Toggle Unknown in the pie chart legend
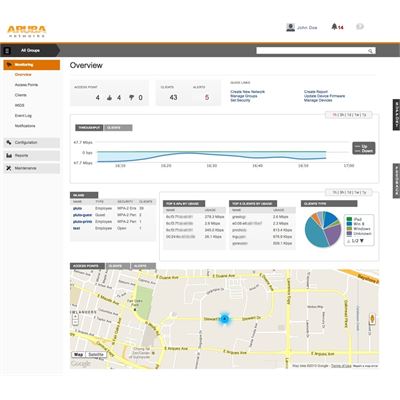Viewport: 400px width, 400px height. point(359,234)
